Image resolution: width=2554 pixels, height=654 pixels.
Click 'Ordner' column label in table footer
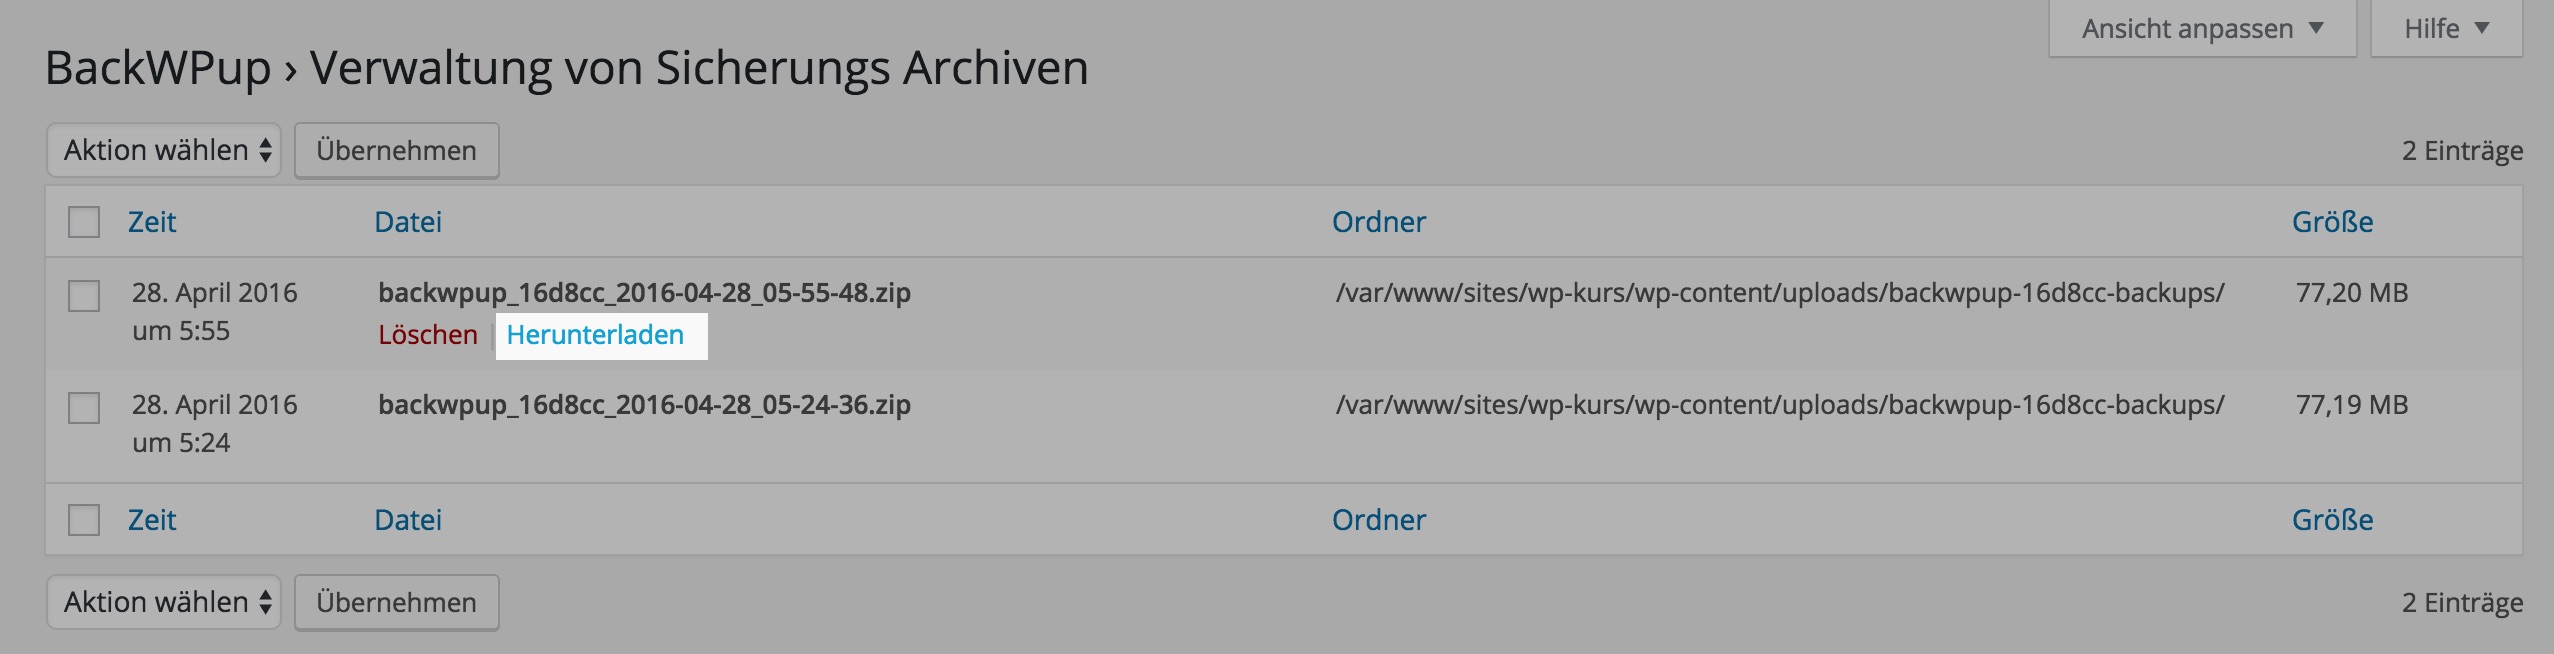click(1379, 520)
